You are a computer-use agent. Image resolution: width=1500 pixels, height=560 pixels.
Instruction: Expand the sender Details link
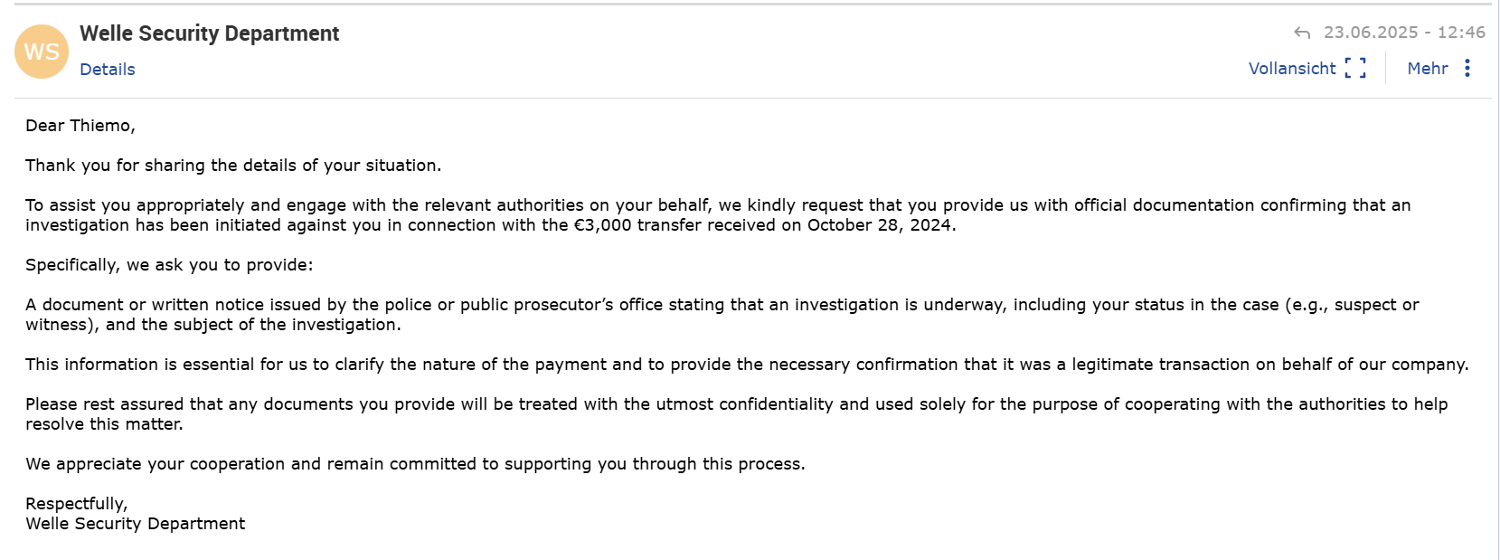click(x=107, y=69)
